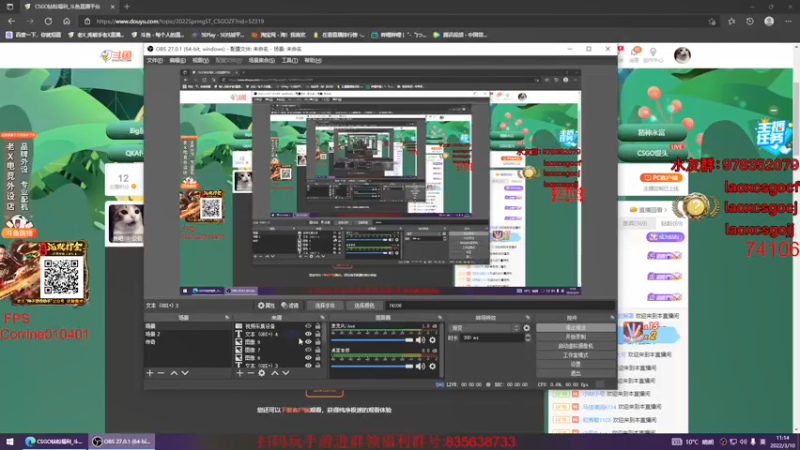Open the 场景集合 menu in OBS

click(261, 60)
